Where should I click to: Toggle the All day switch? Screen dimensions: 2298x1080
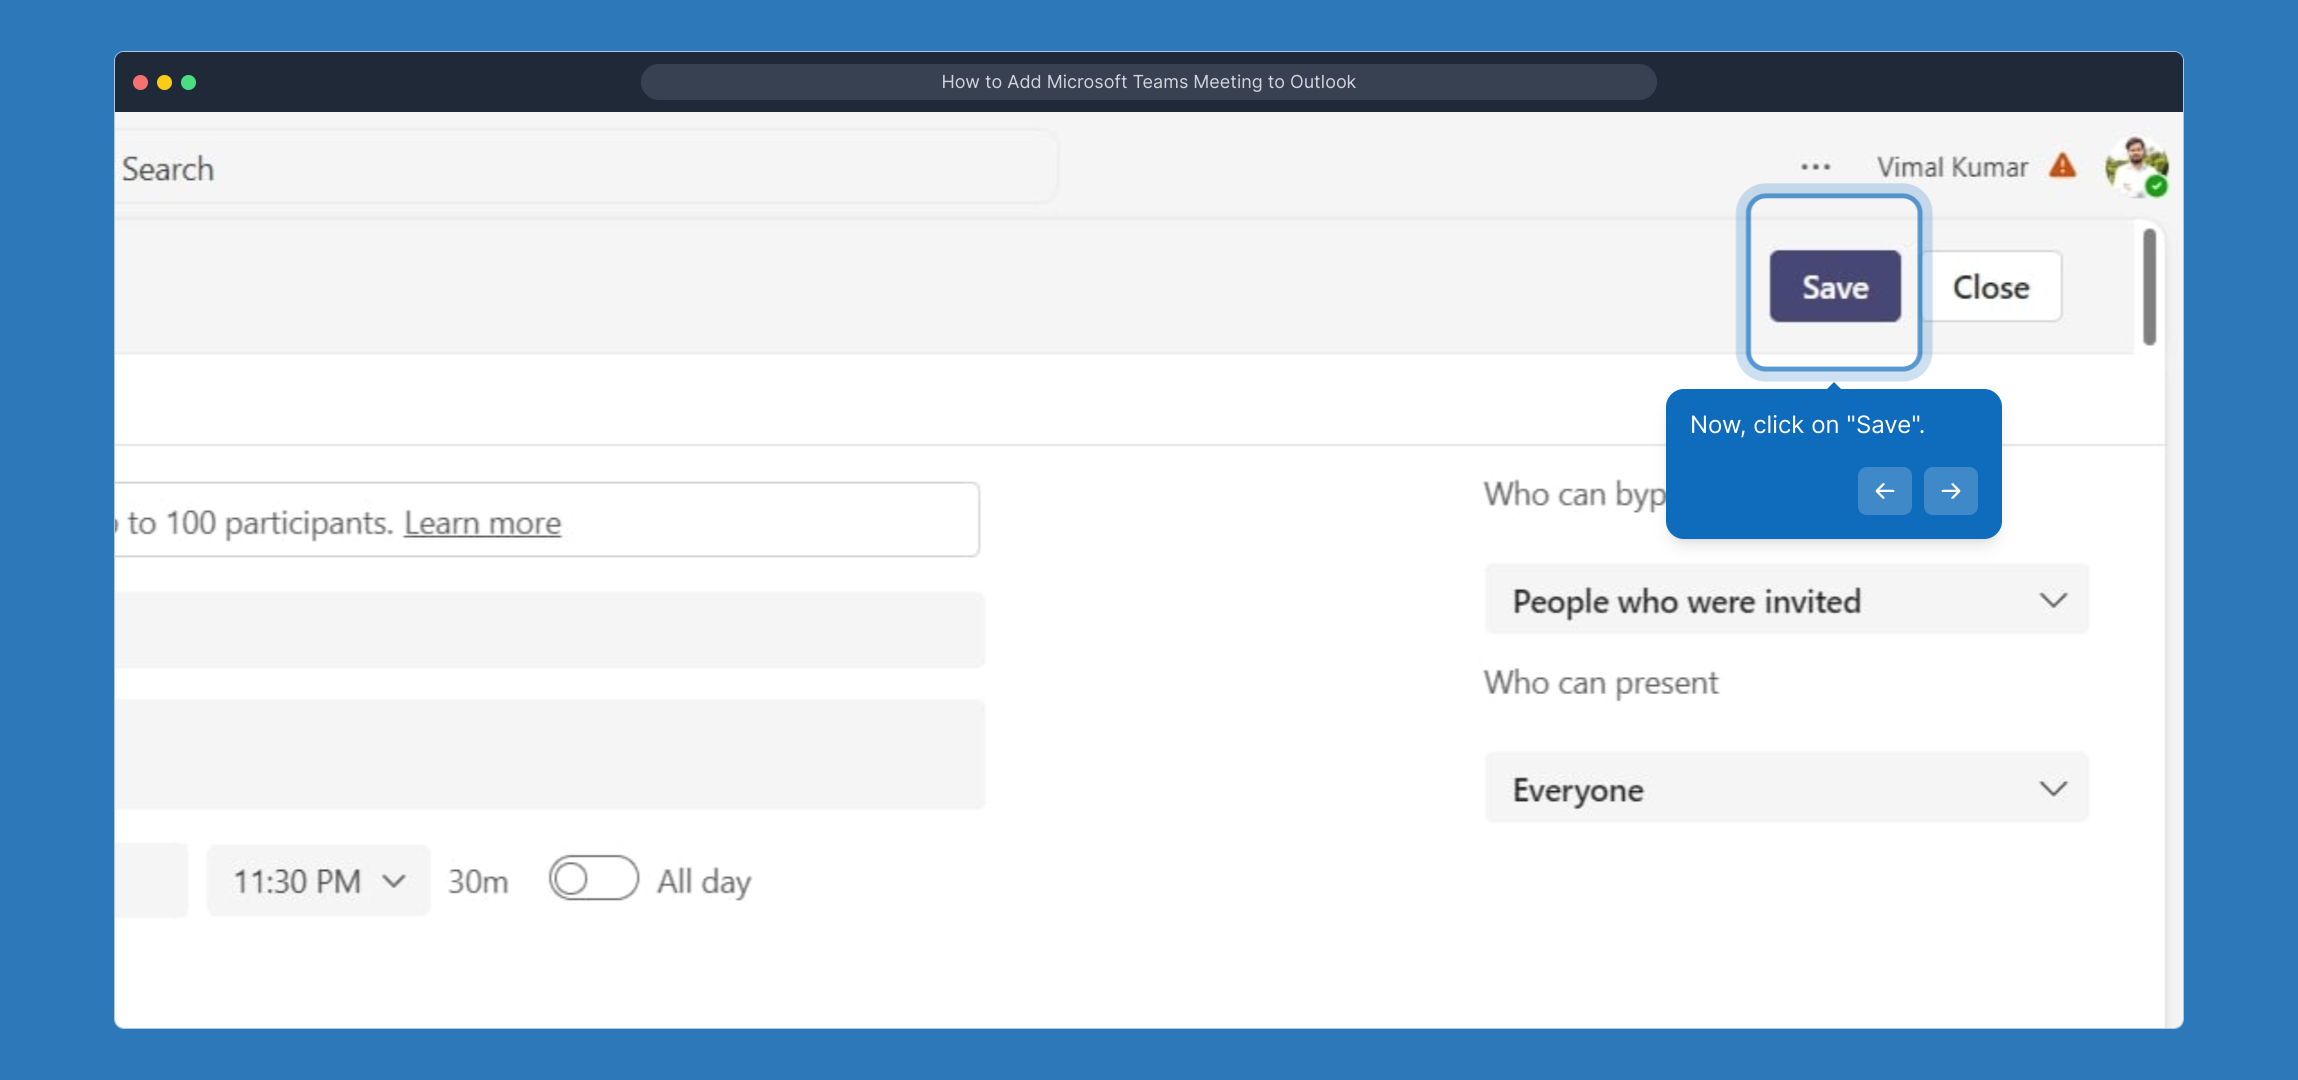point(593,879)
